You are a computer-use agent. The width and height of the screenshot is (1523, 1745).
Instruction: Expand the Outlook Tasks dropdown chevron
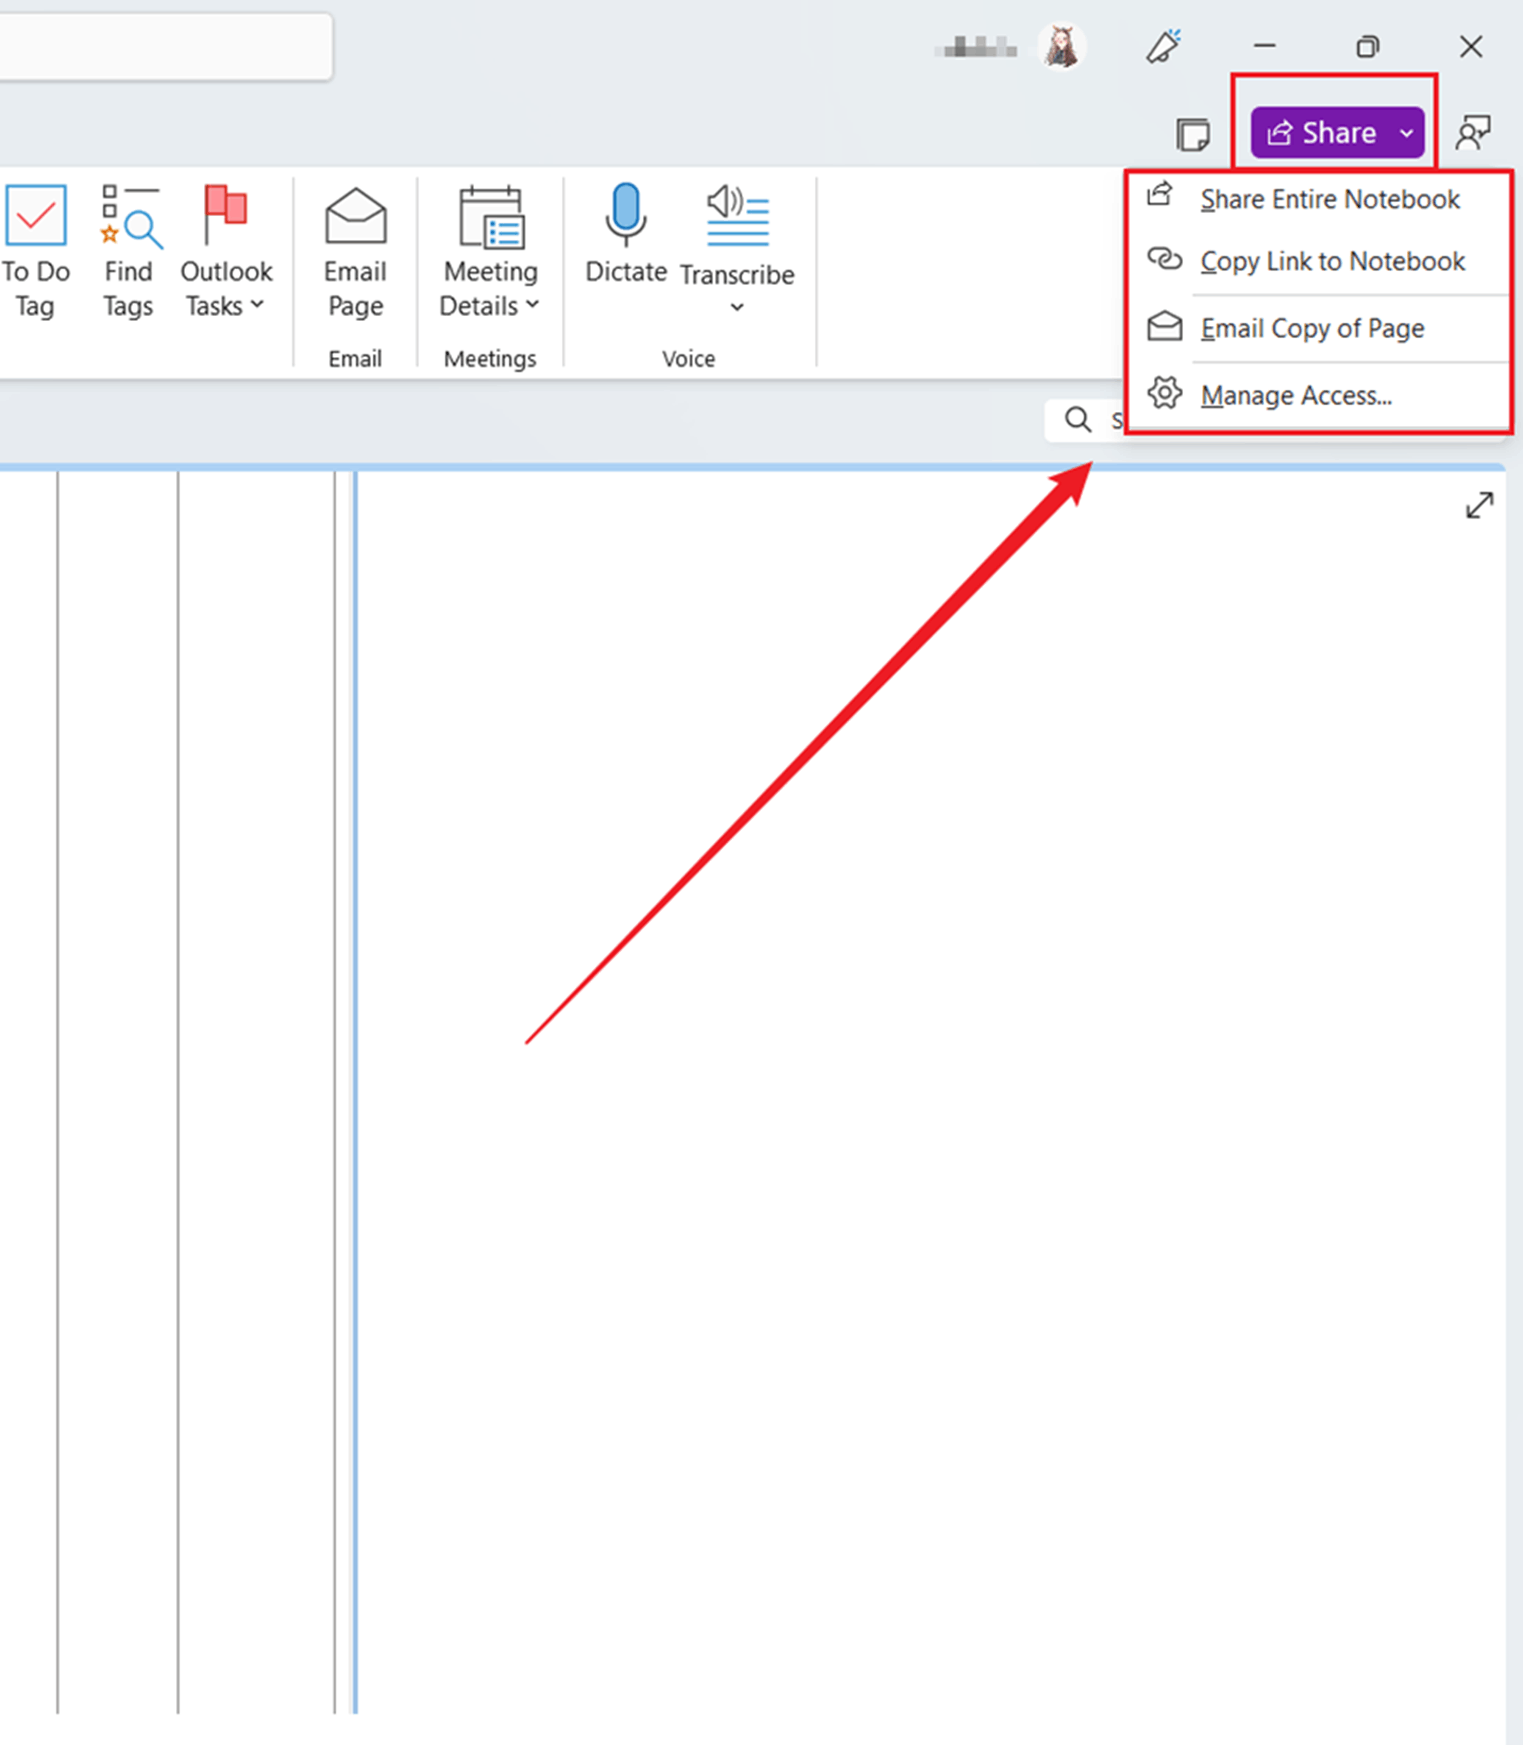[x=257, y=305]
